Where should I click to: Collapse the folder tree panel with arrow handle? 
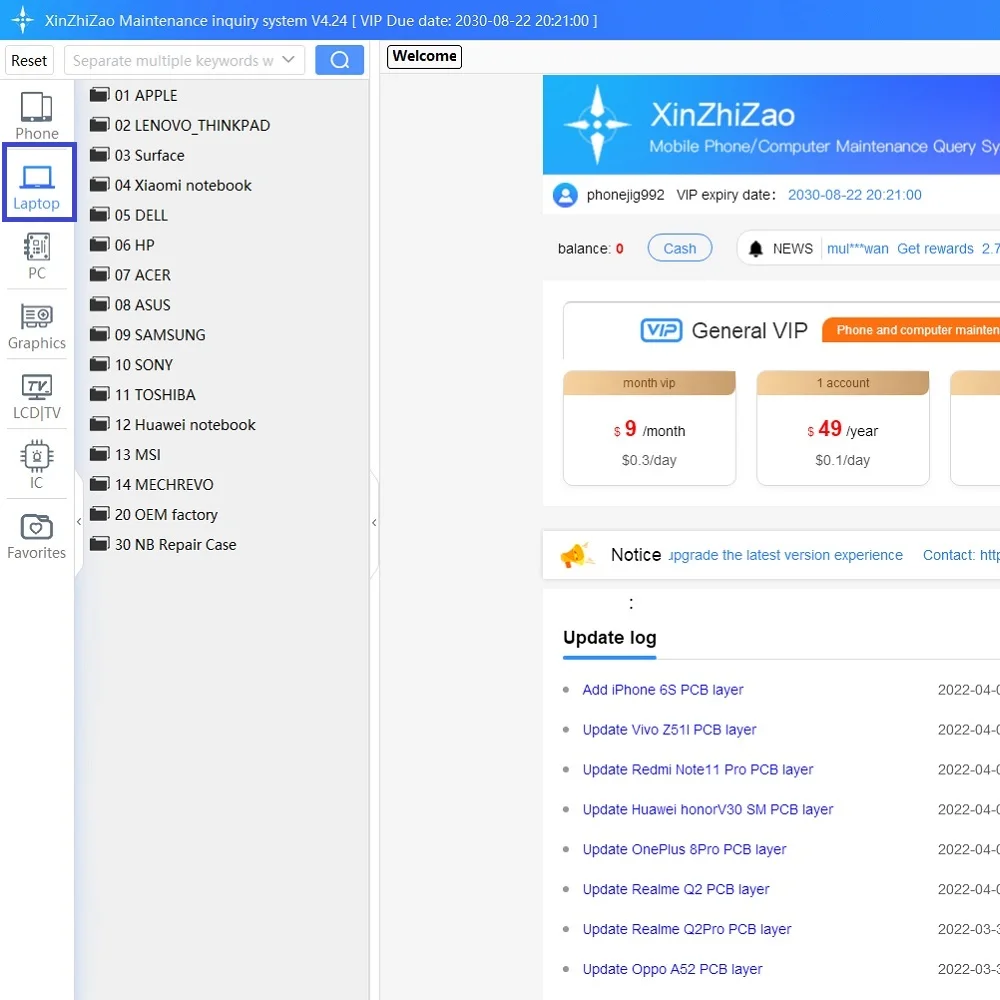[x=374, y=523]
